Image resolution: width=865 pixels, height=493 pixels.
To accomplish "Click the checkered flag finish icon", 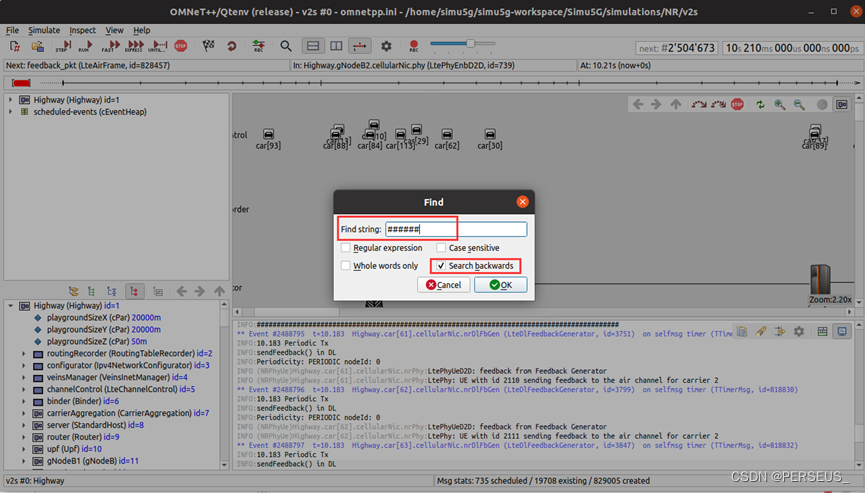I will (x=209, y=46).
